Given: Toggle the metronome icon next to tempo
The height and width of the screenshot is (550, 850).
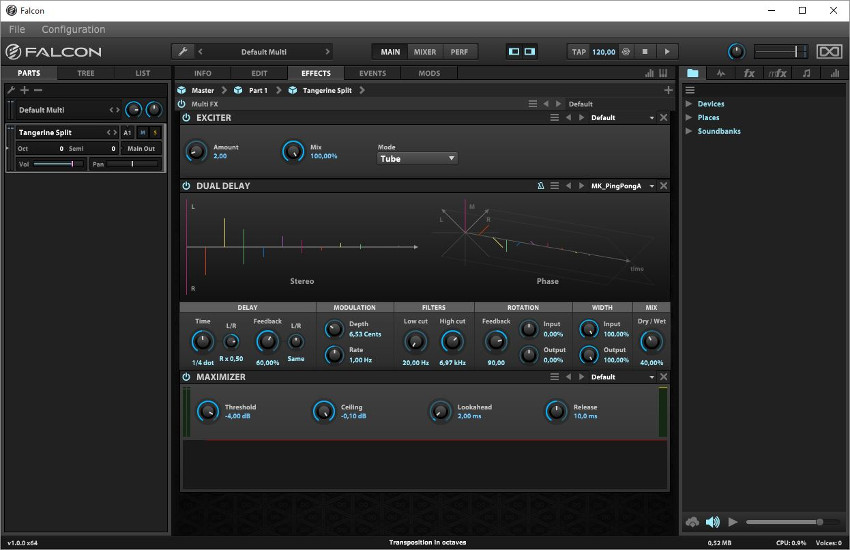Looking at the screenshot, I should (626, 51).
